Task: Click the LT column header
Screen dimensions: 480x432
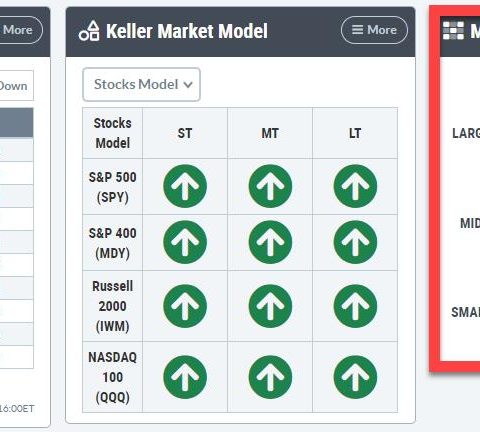Action: tap(355, 133)
